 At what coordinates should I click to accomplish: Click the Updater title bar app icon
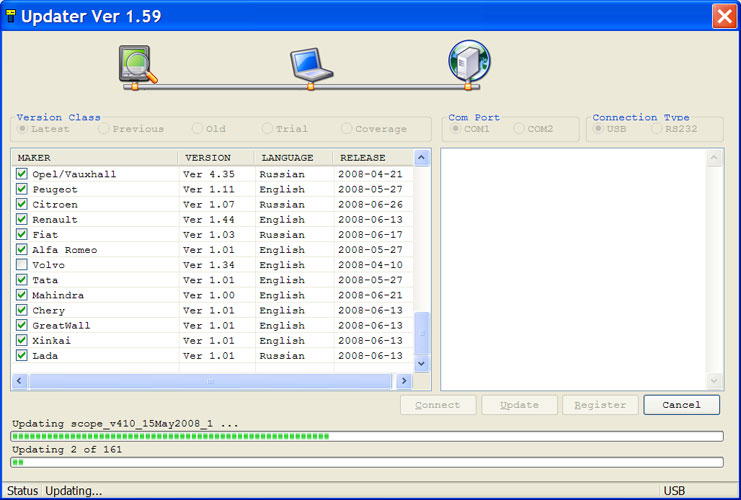tap(10, 16)
